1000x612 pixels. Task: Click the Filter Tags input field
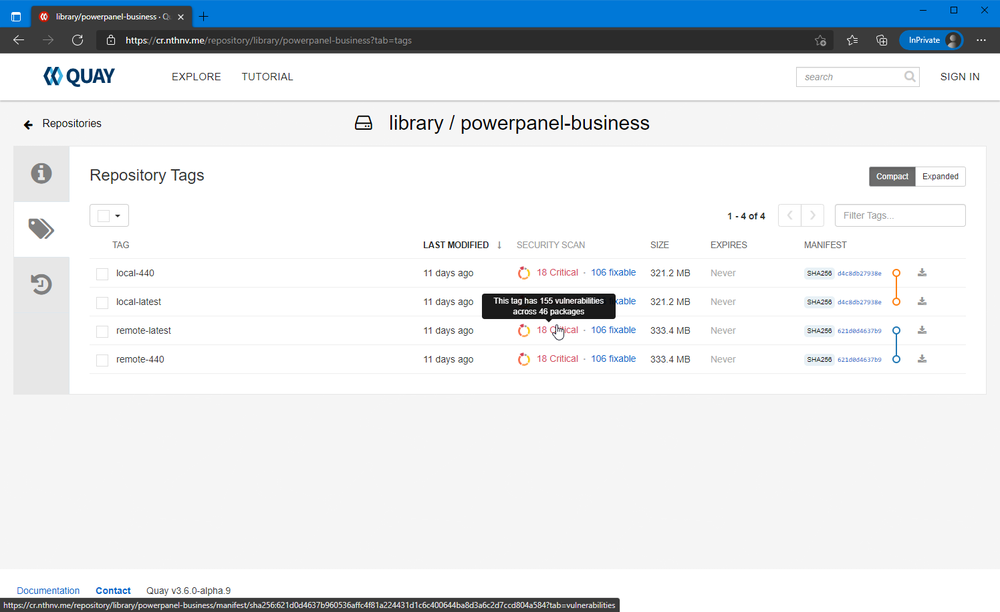900,215
